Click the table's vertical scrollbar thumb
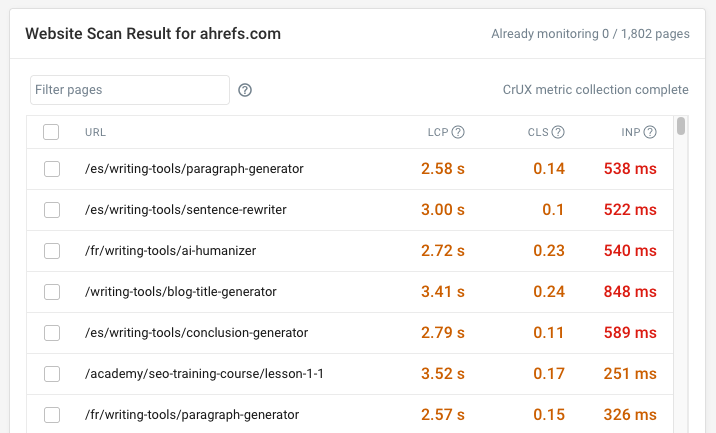 [681, 126]
